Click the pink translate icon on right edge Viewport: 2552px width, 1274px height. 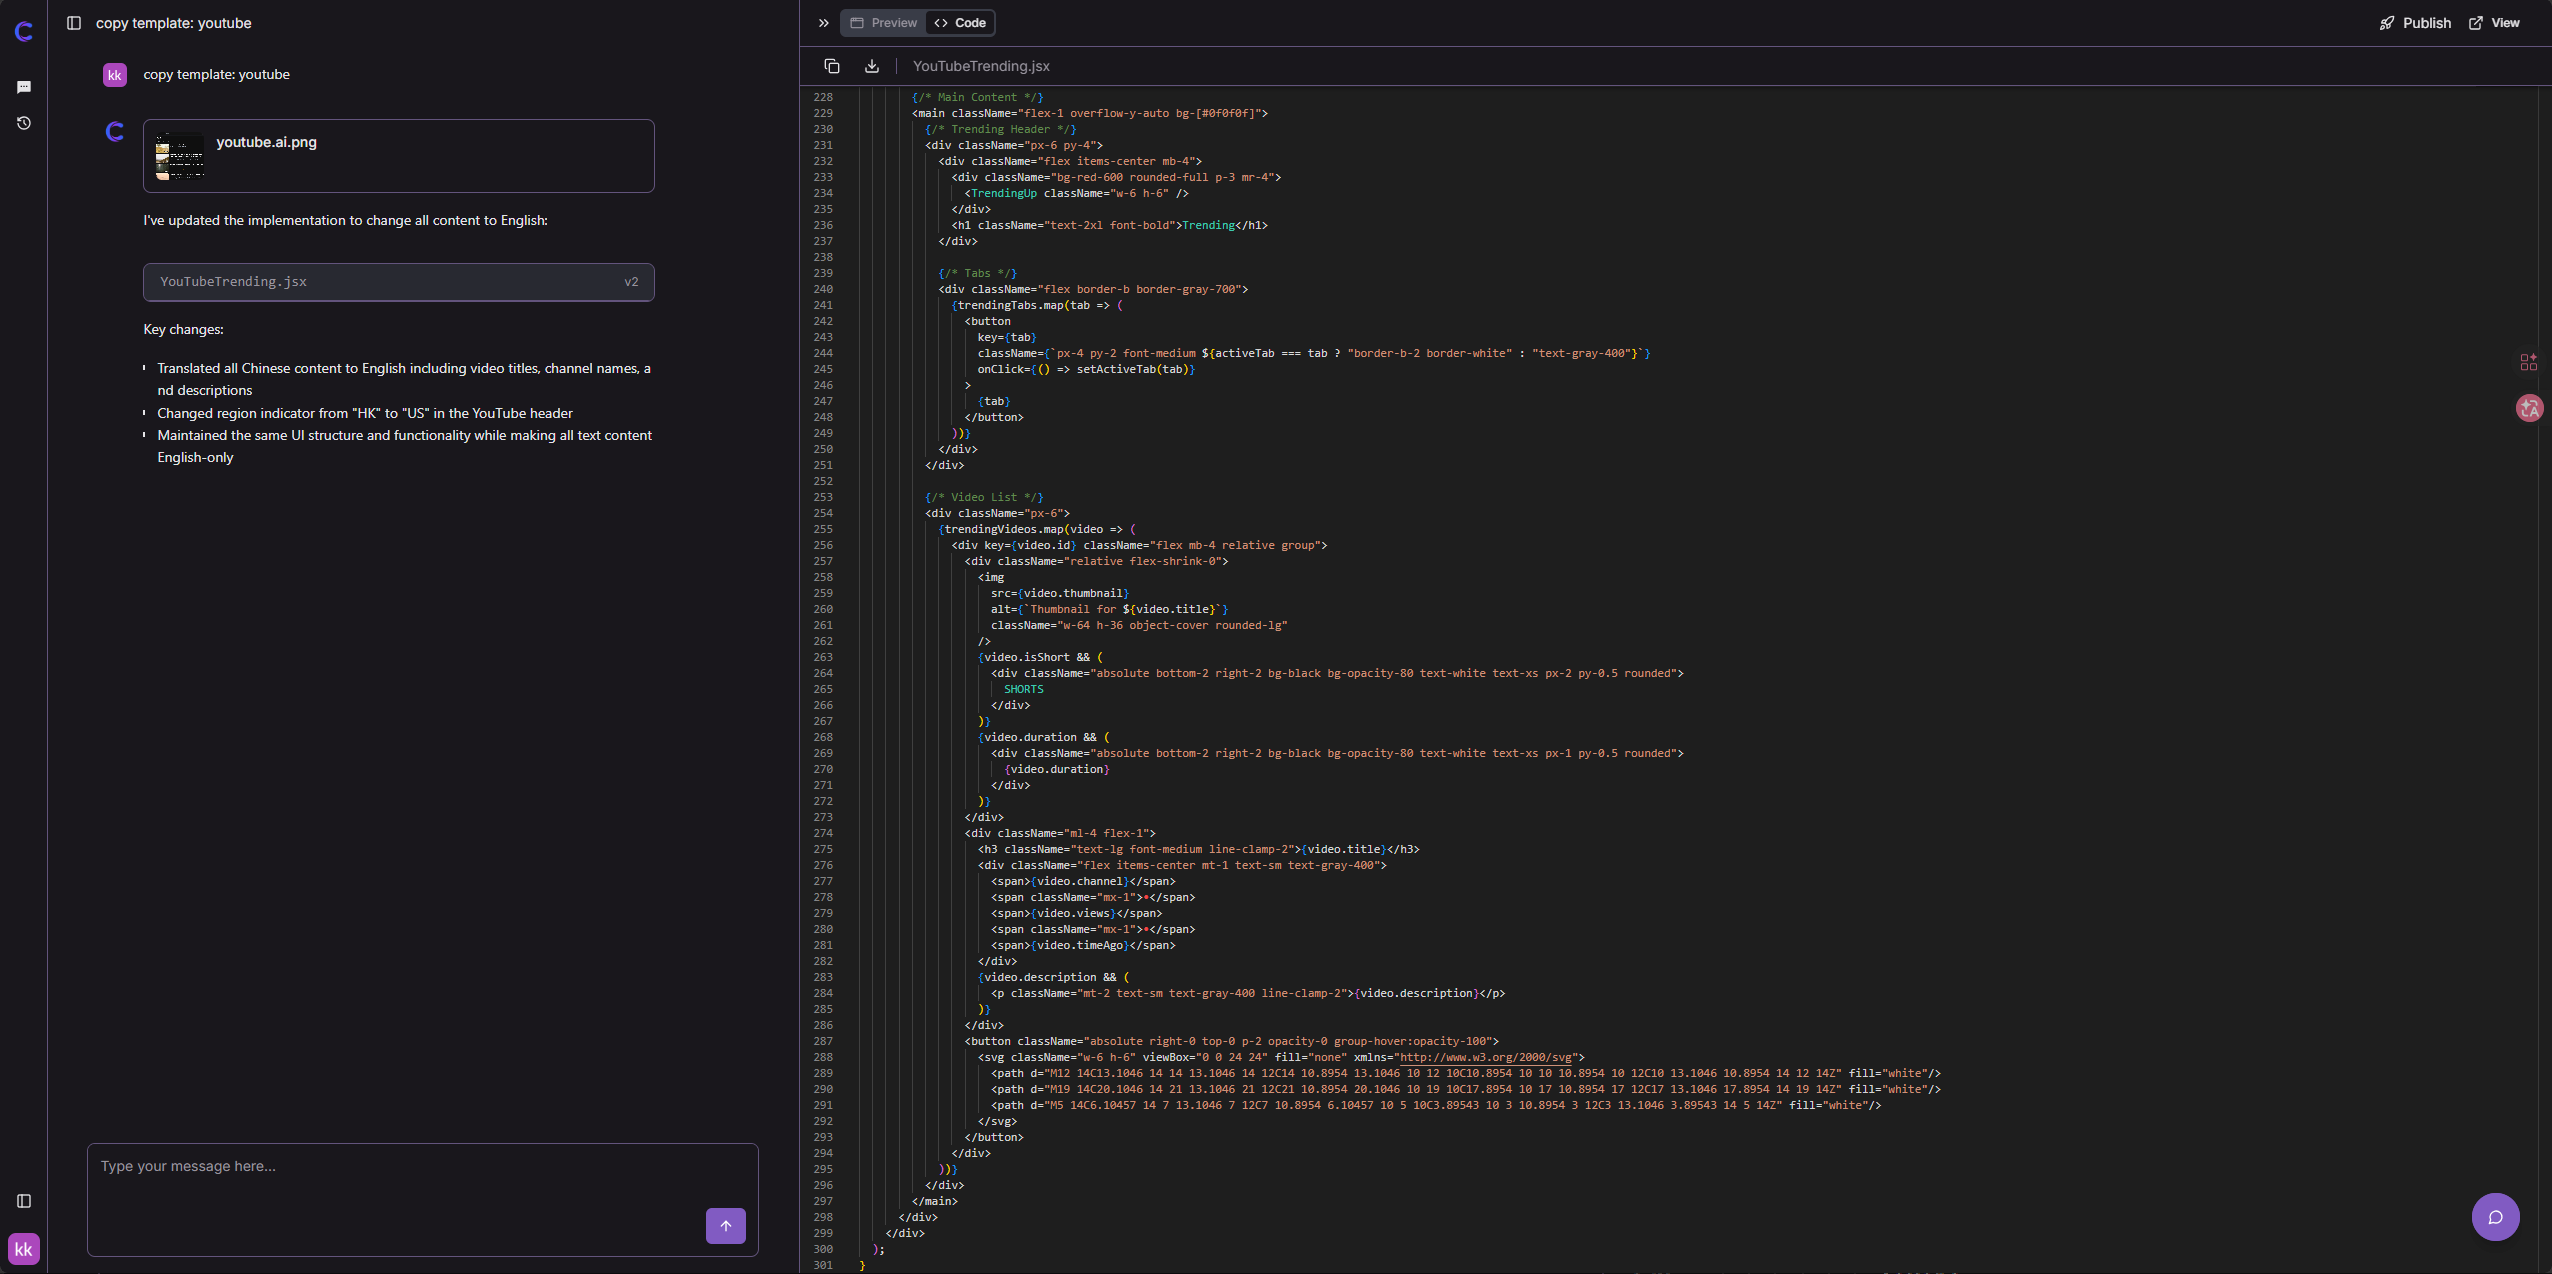[x=2529, y=408]
